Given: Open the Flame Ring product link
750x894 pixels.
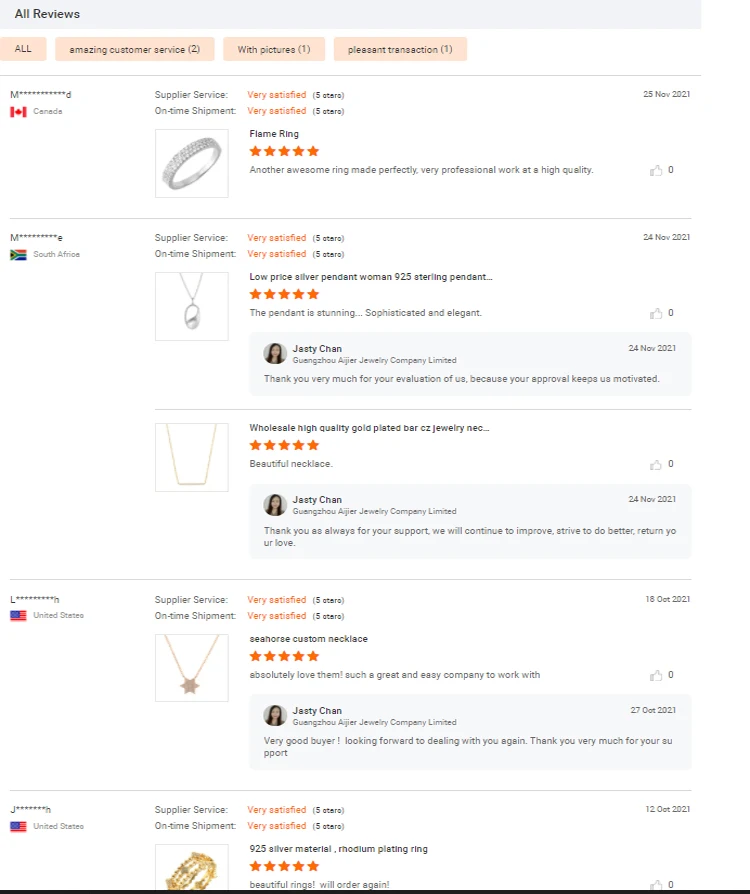Looking at the screenshot, I should tap(274, 134).
